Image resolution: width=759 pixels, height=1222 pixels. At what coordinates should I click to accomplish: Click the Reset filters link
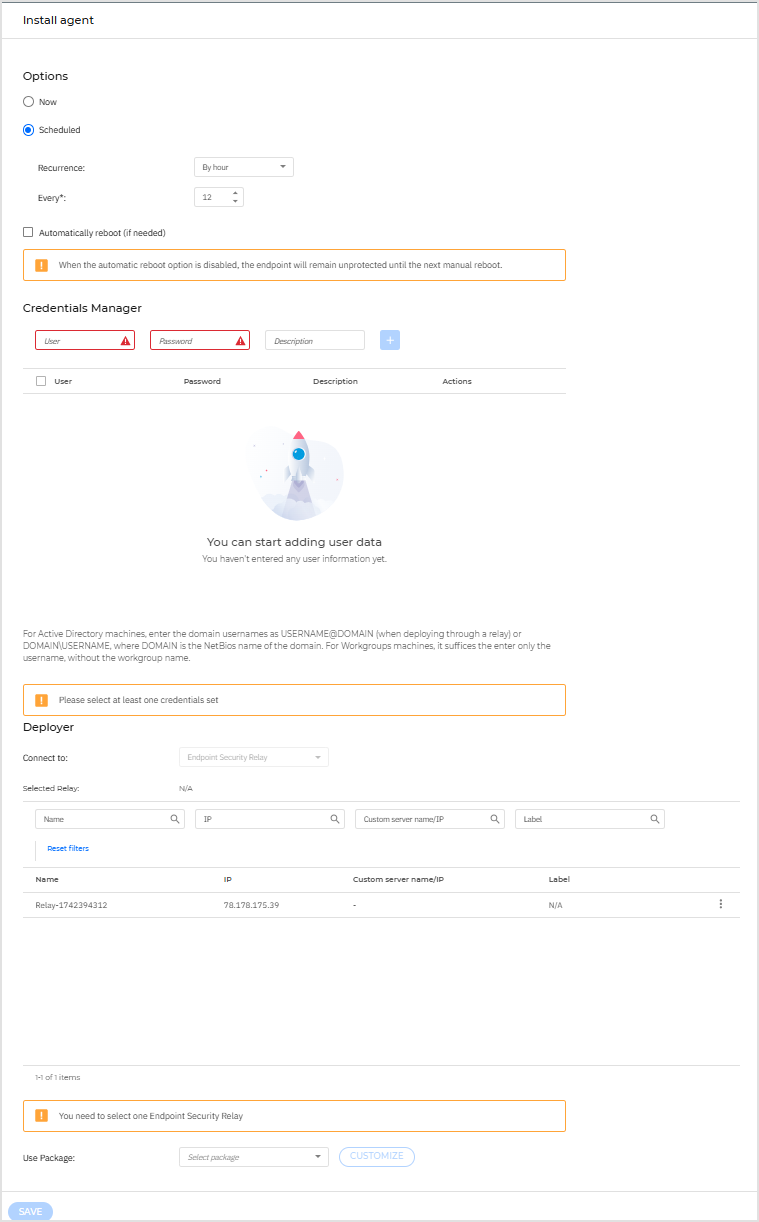68,848
